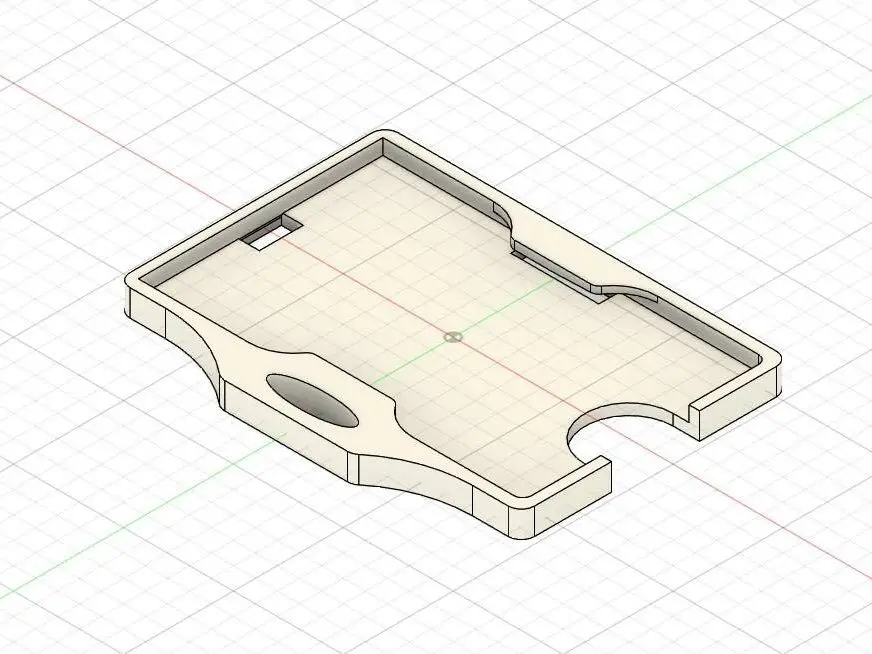Select the origin point marker at model center
The width and height of the screenshot is (872, 654).
[x=454, y=336]
